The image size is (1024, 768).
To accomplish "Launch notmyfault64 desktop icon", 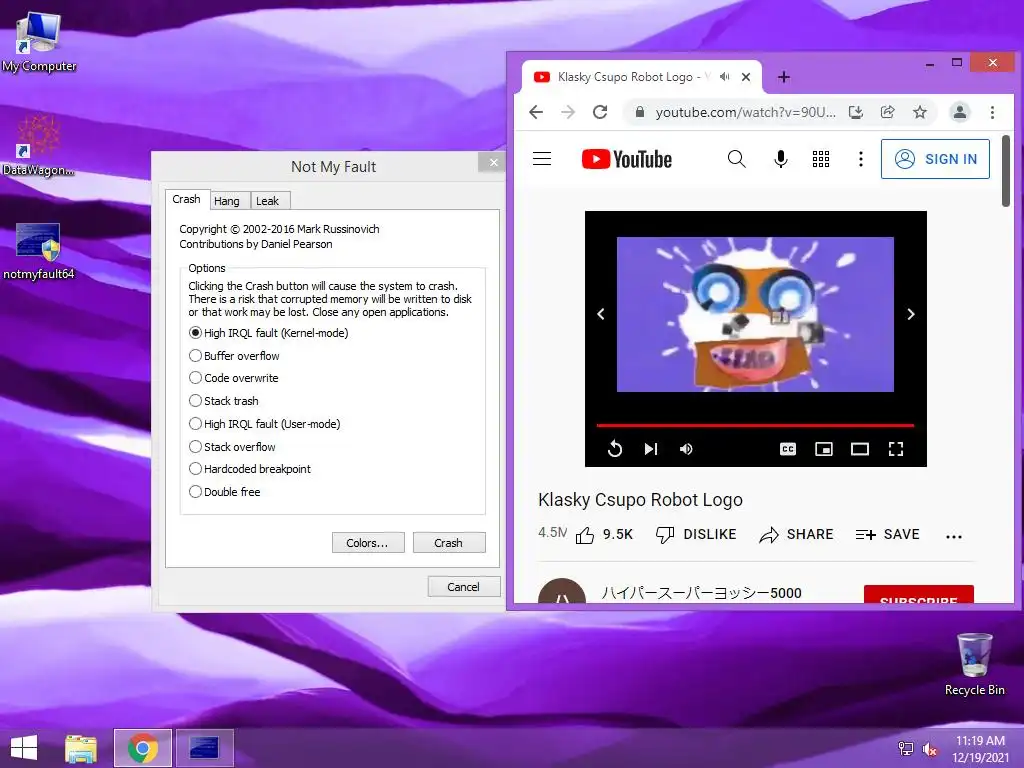I will (x=39, y=251).
